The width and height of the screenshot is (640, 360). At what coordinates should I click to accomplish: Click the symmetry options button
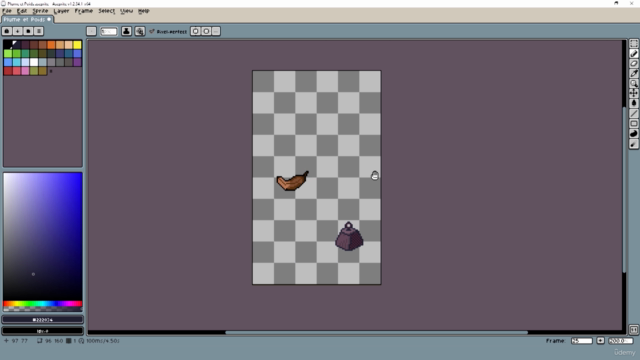(216, 31)
